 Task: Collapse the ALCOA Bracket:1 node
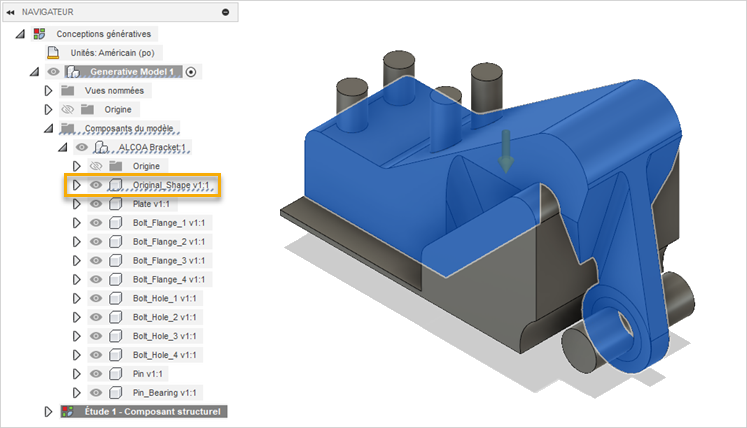(63, 147)
